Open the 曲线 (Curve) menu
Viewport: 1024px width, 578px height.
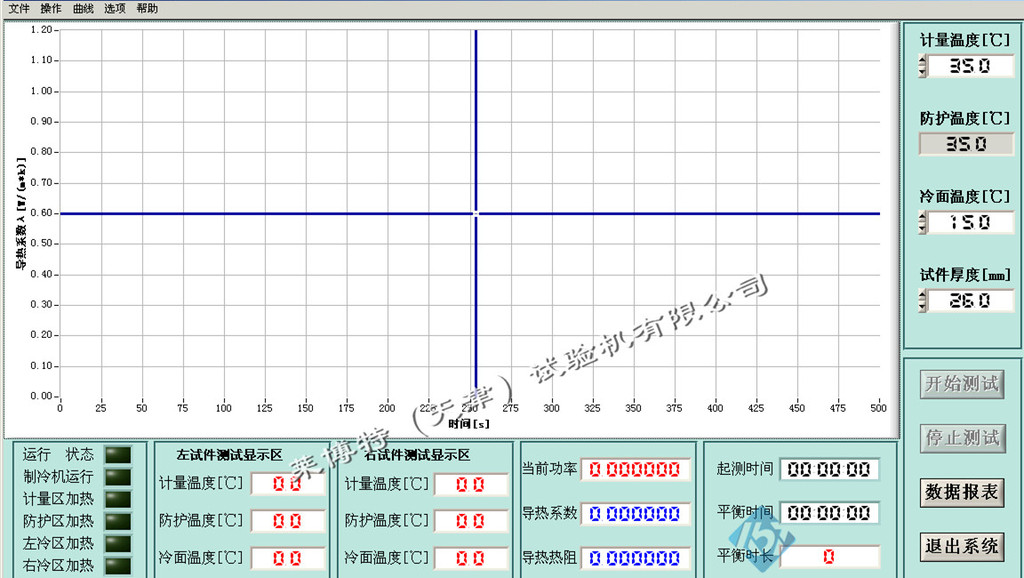point(84,8)
